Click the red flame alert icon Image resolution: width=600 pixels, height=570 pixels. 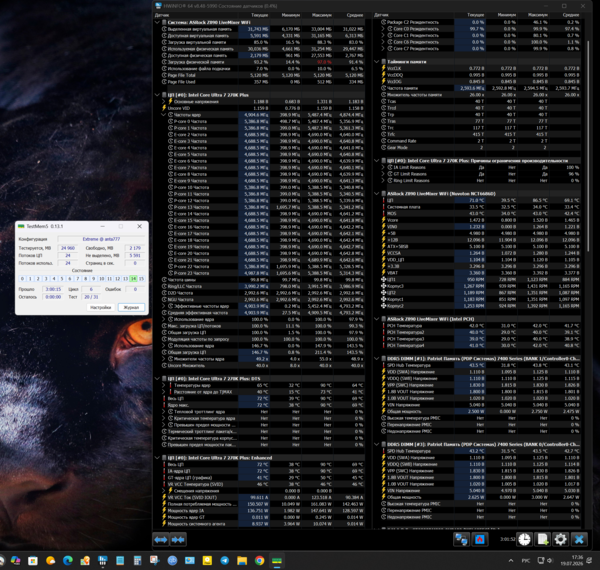[x=479, y=540]
